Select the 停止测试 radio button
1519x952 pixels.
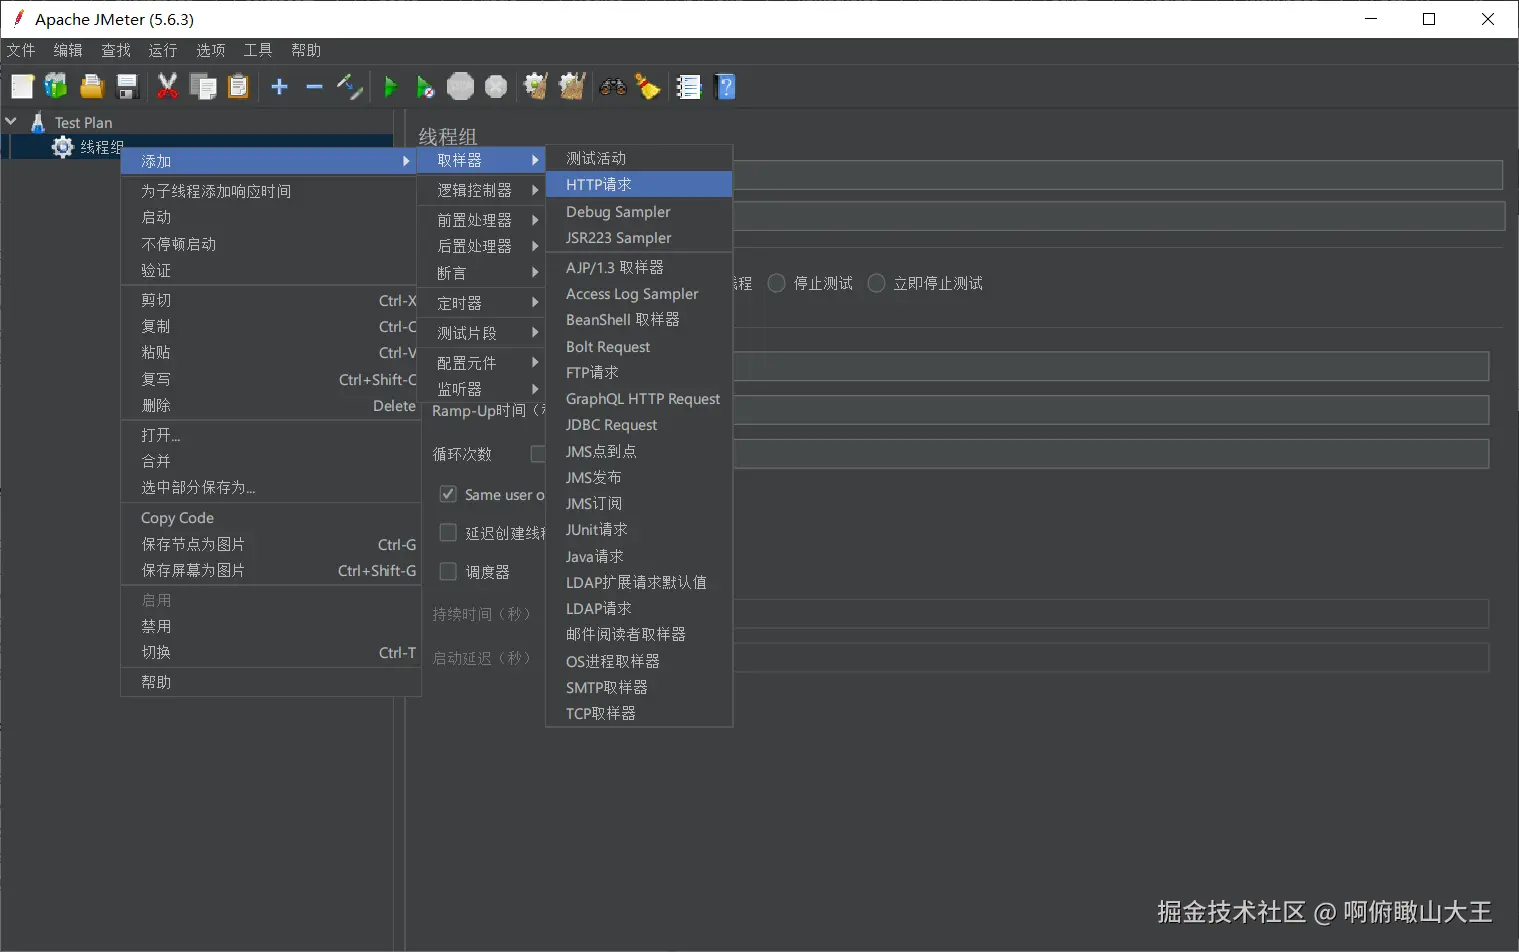(x=776, y=284)
